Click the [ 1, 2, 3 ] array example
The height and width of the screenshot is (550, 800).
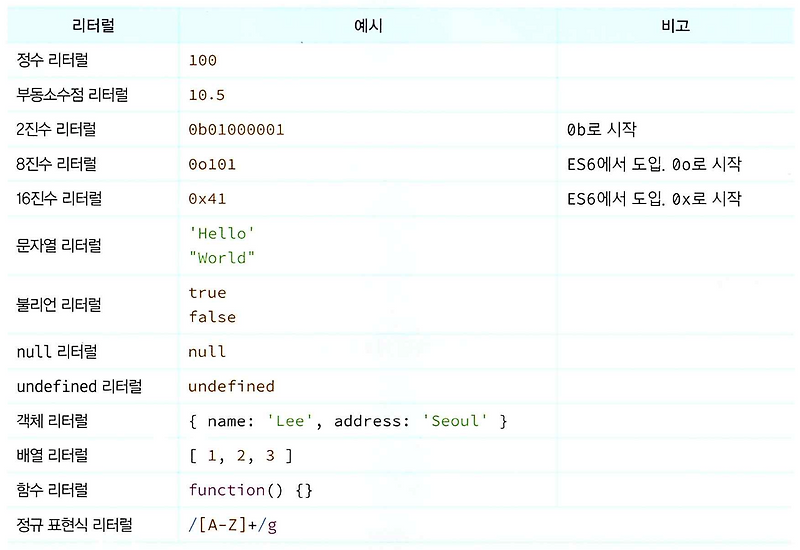click(241, 456)
